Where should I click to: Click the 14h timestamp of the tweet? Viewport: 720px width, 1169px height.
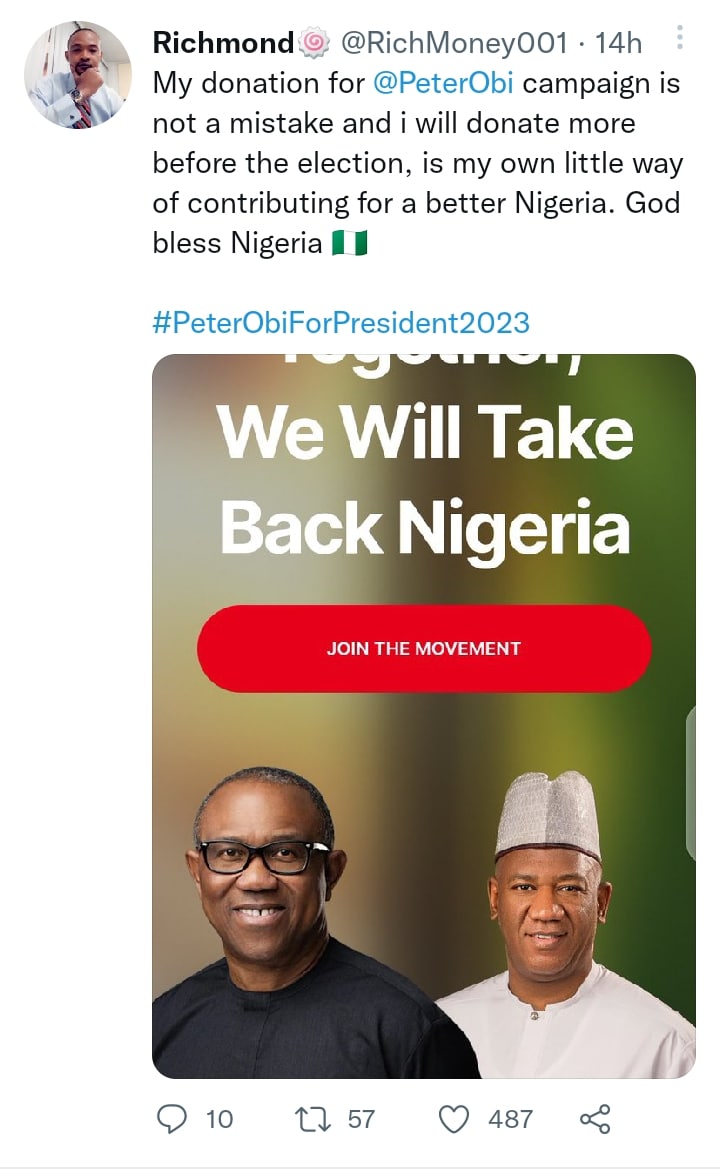[x=618, y=43]
